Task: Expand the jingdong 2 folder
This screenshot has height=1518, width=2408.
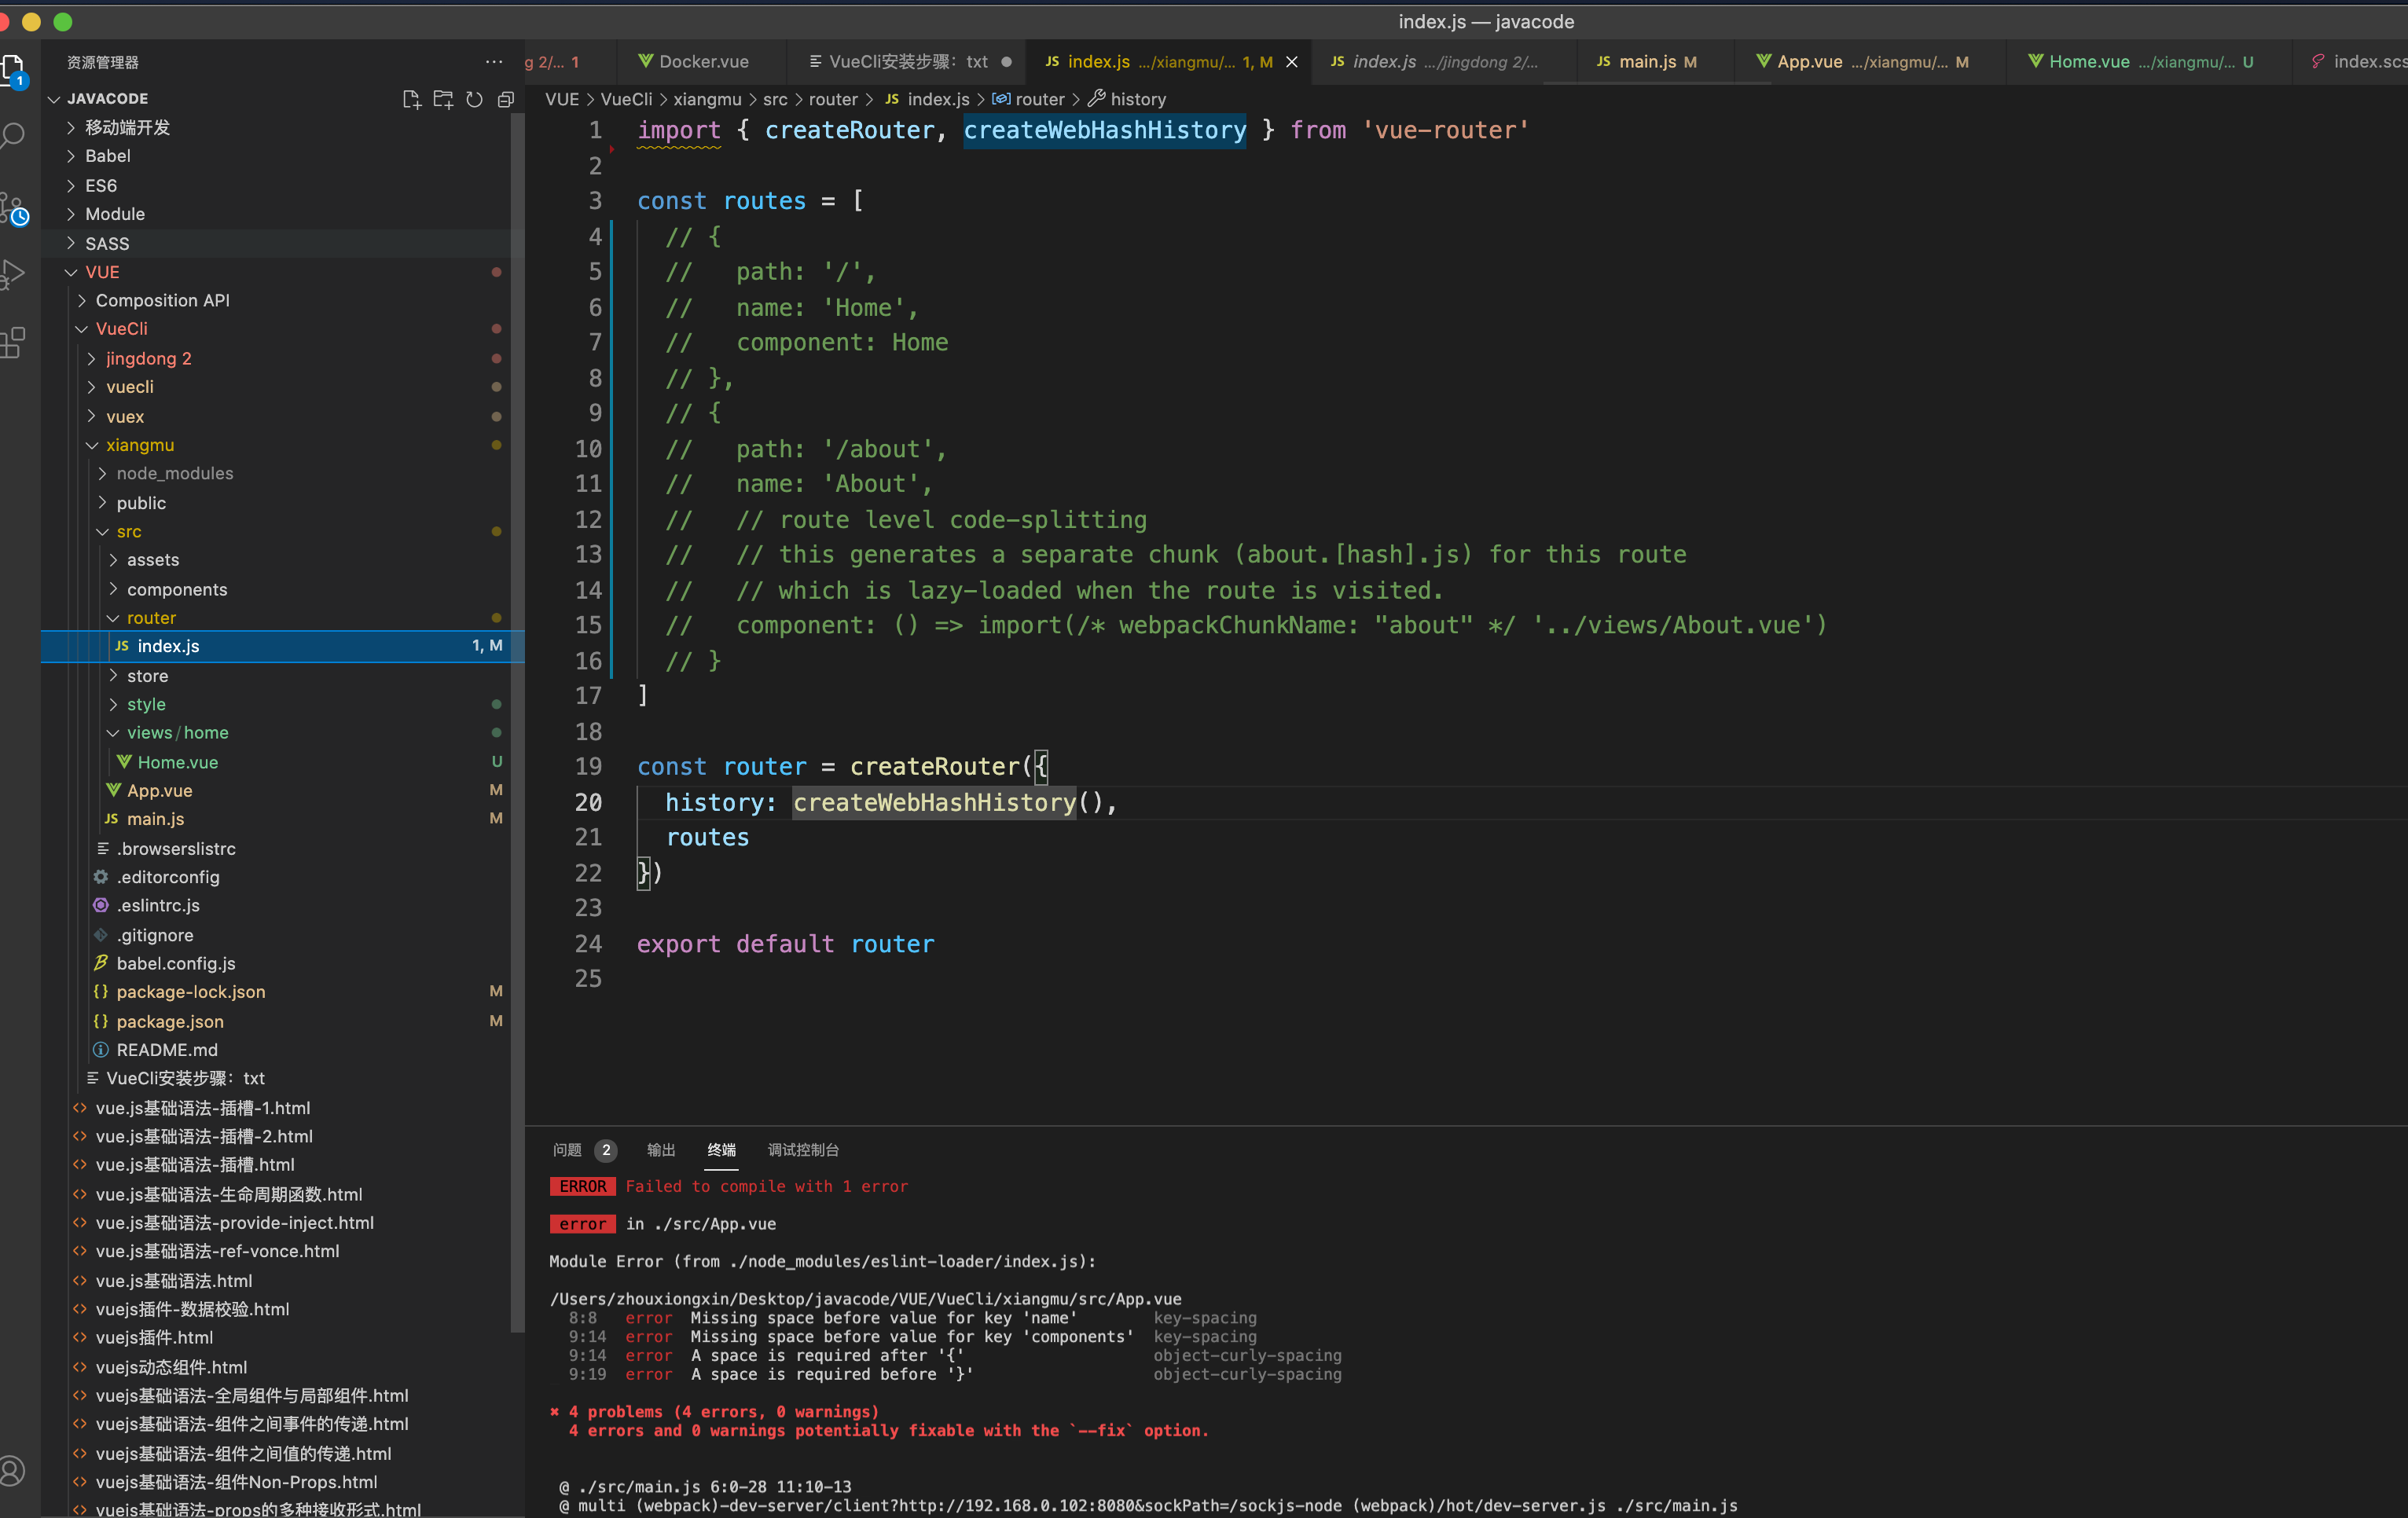Action: click(x=92, y=358)
